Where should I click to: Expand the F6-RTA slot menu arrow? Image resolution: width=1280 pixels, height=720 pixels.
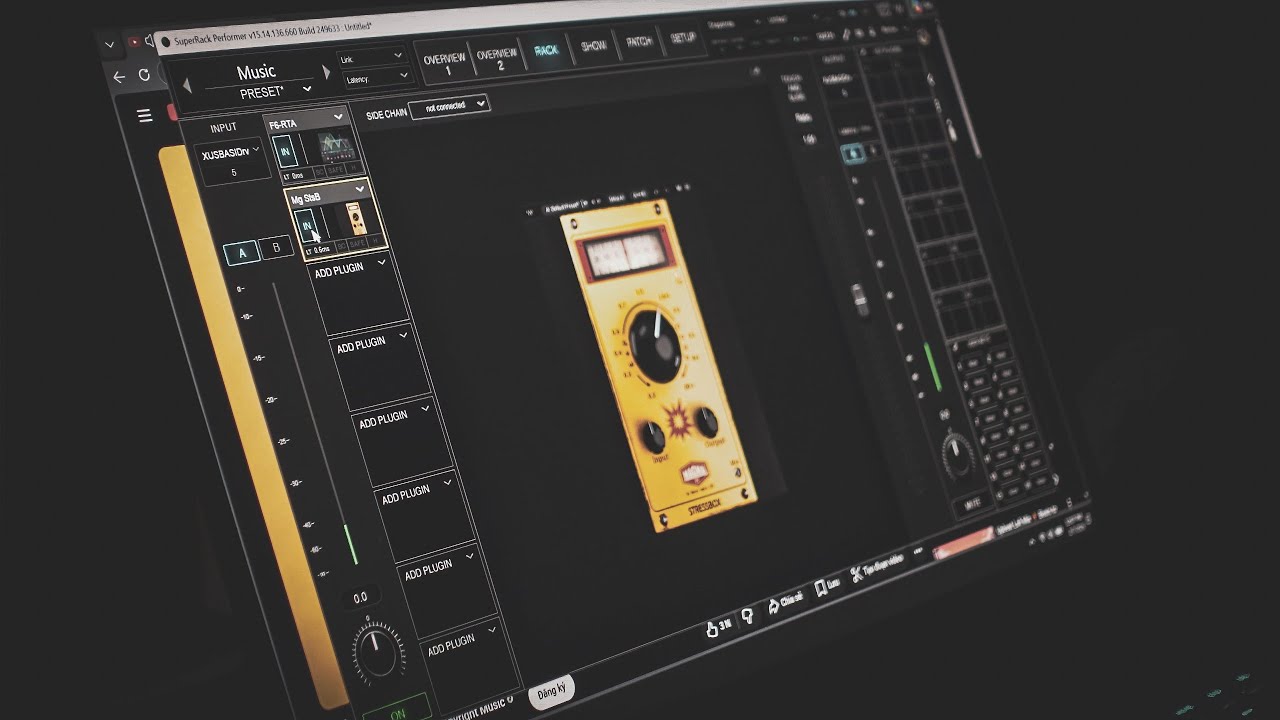(339, 117)
